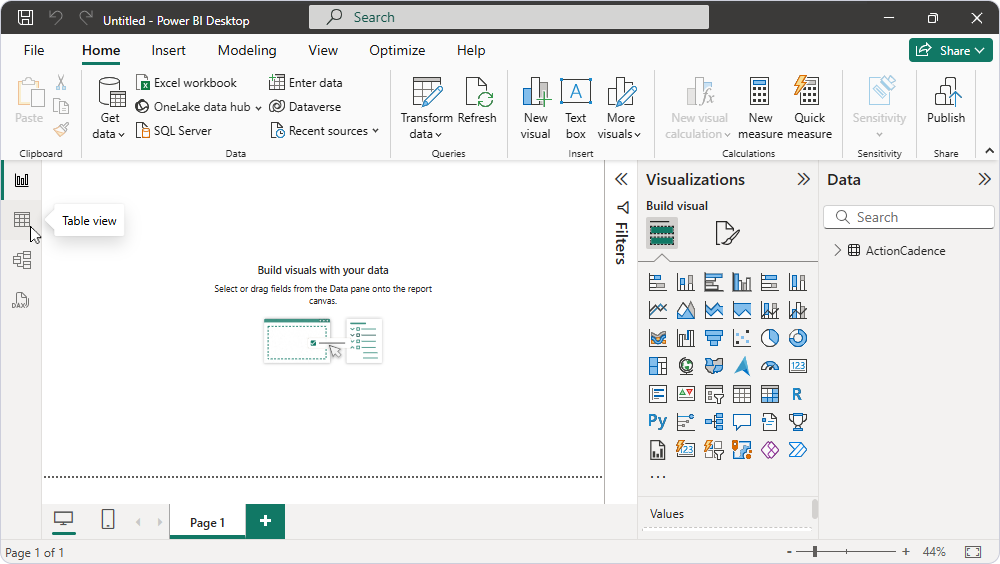Click the Data pane search field
Image resolution: width=1000 pixels, height=564 pixels.
pyautogui.click(x=909, y=217)
